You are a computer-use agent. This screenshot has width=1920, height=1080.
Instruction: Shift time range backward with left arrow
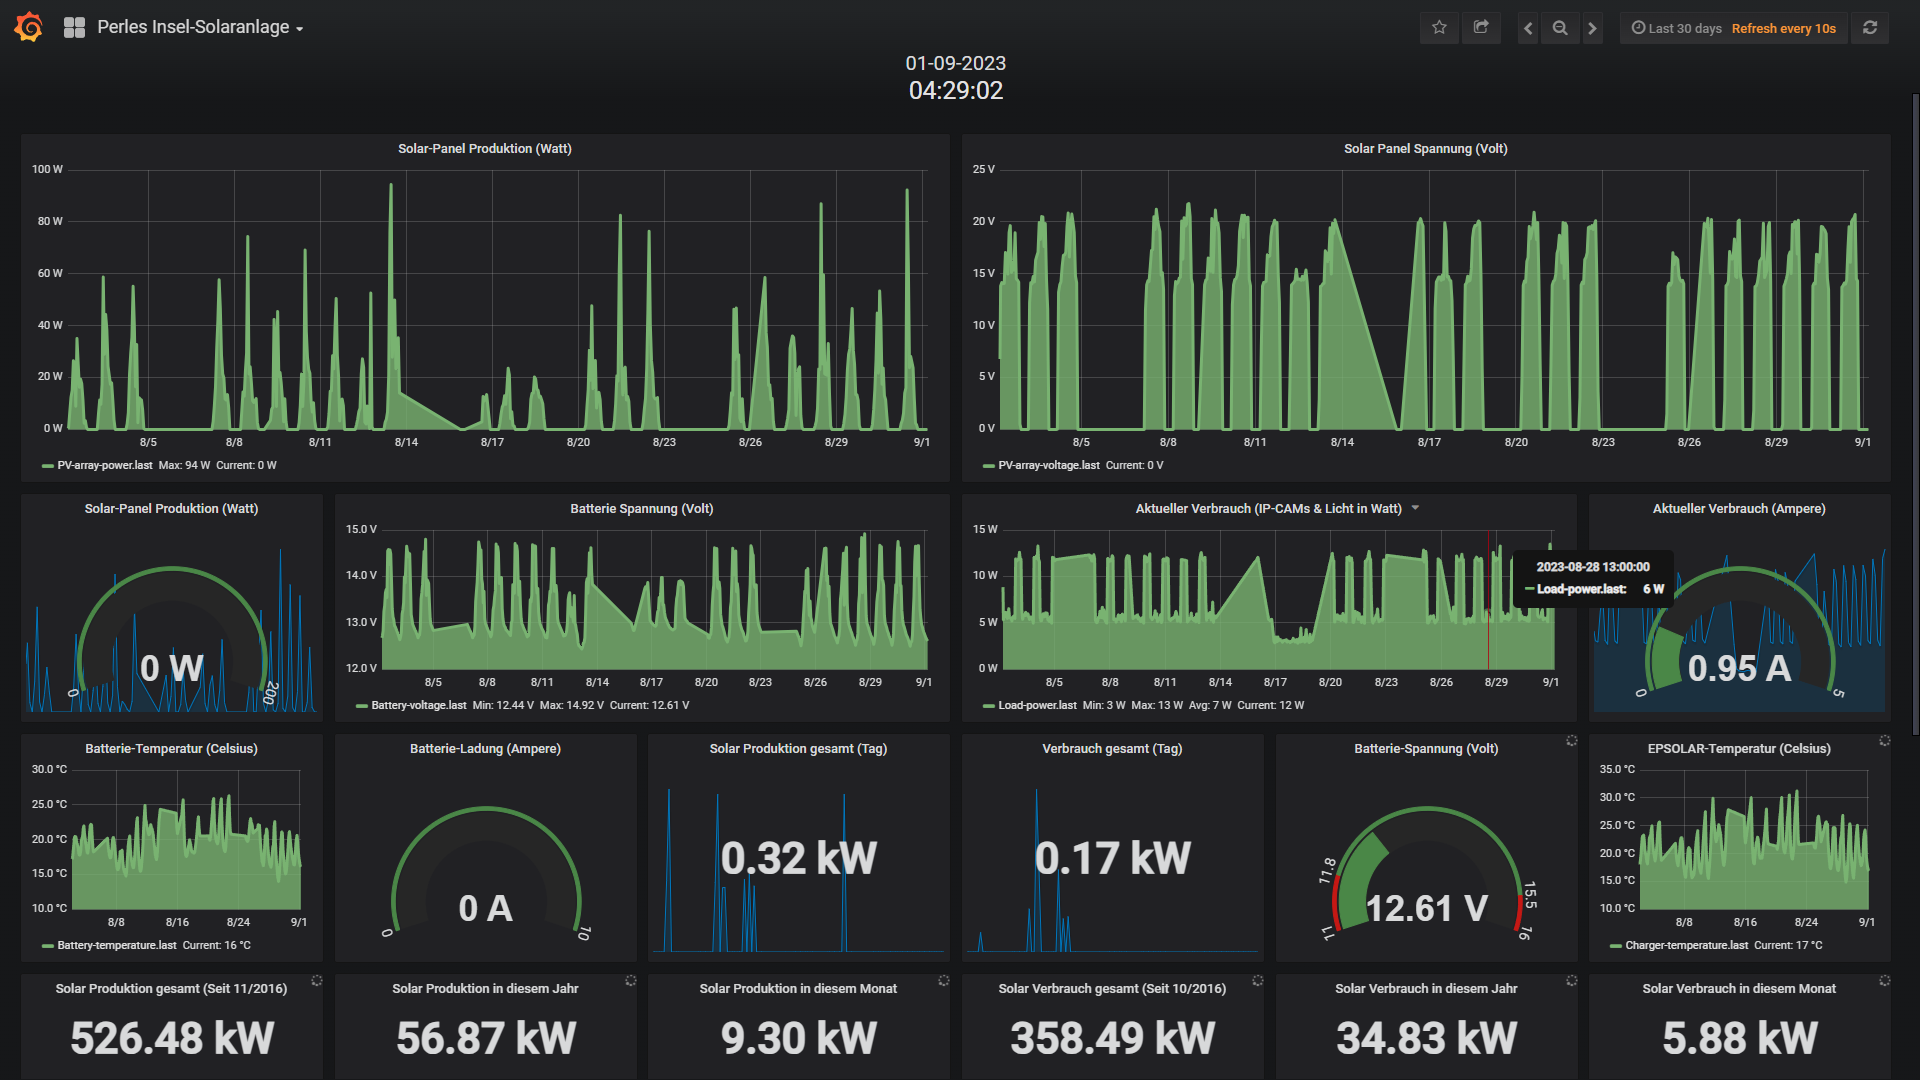[1527, 28]
